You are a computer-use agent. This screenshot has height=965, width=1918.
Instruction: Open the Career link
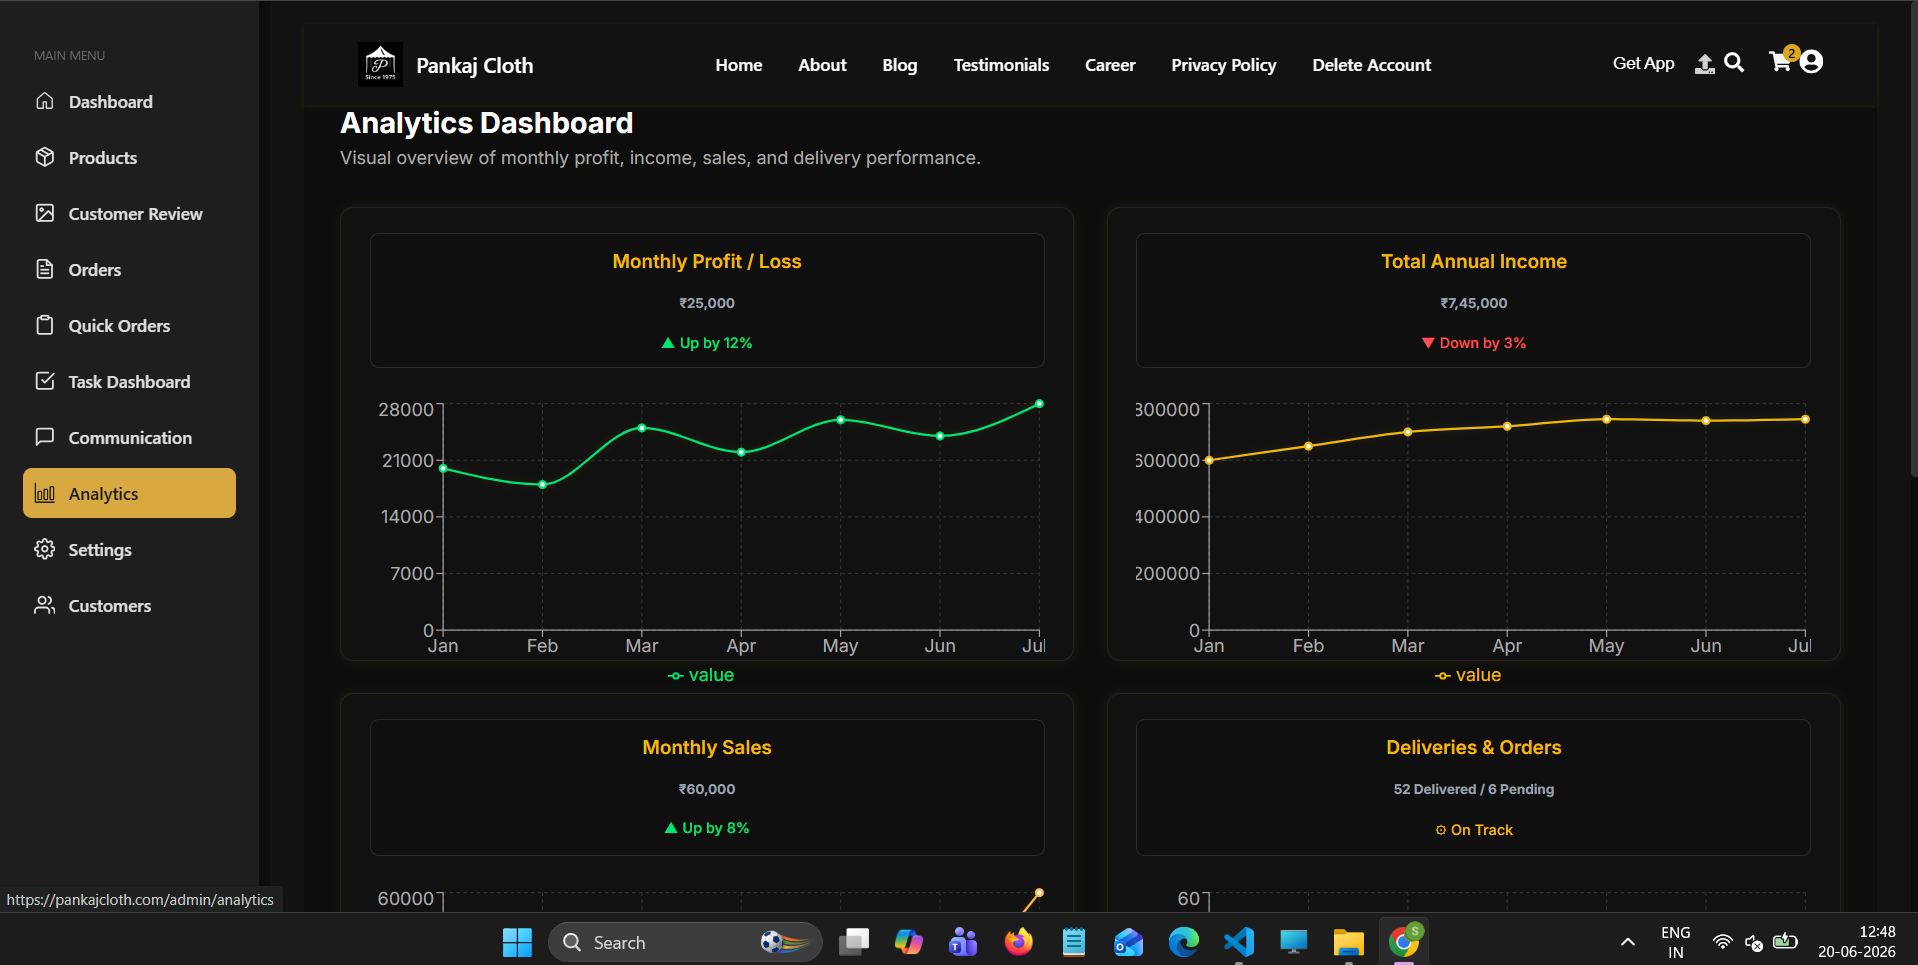[x=1110, y=65]
